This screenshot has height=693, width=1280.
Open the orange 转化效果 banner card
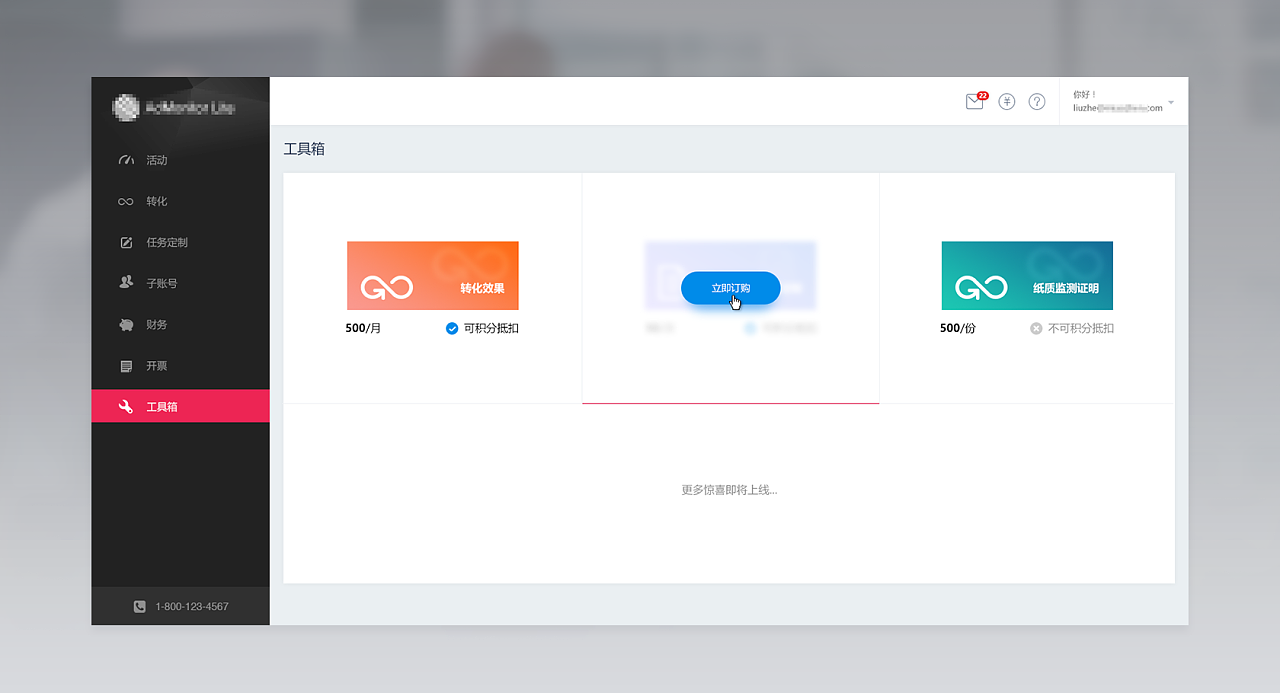click(x=432, y=275)
